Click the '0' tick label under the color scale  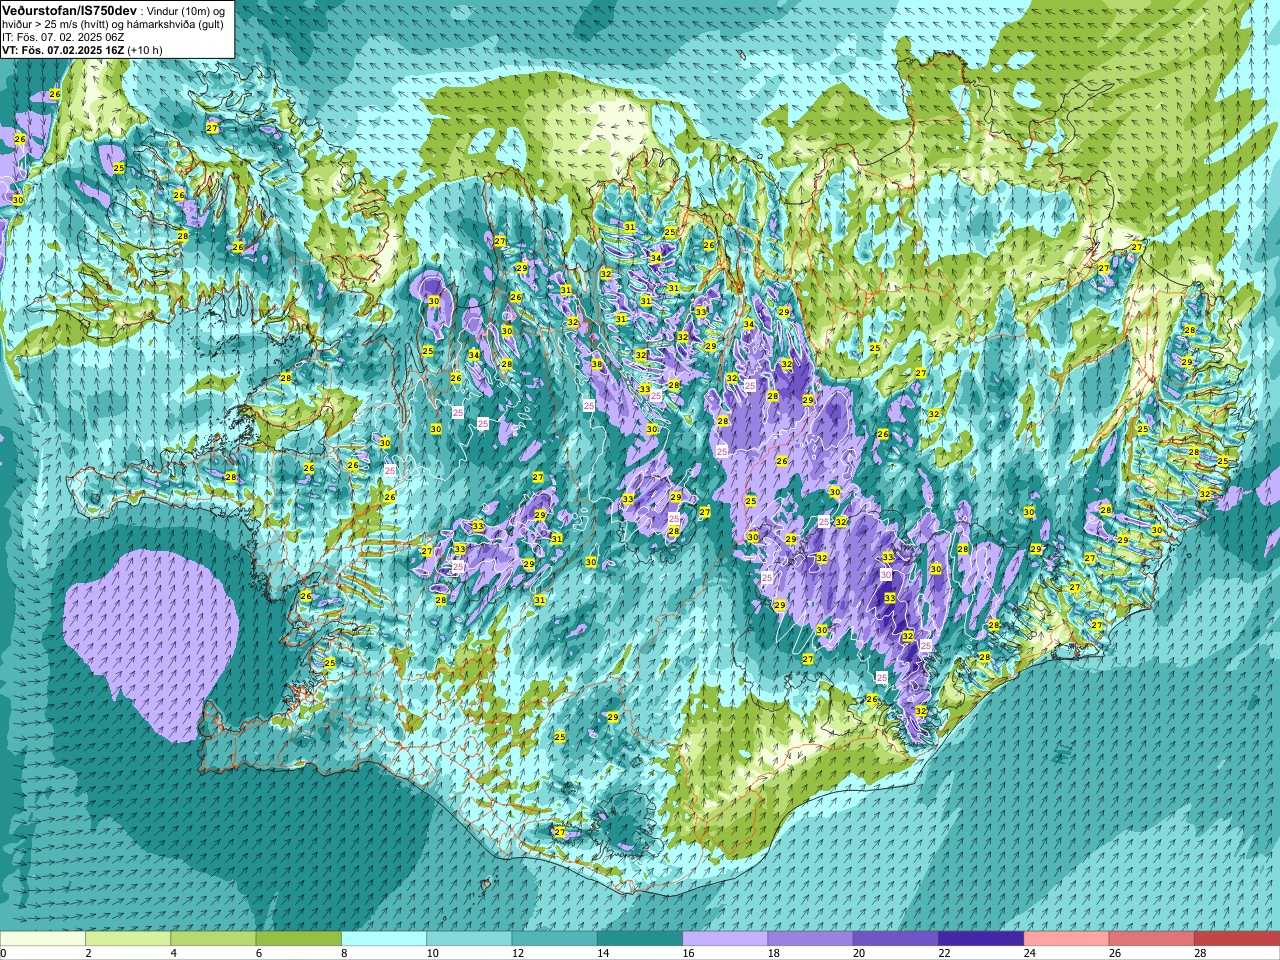coord(4,953)
